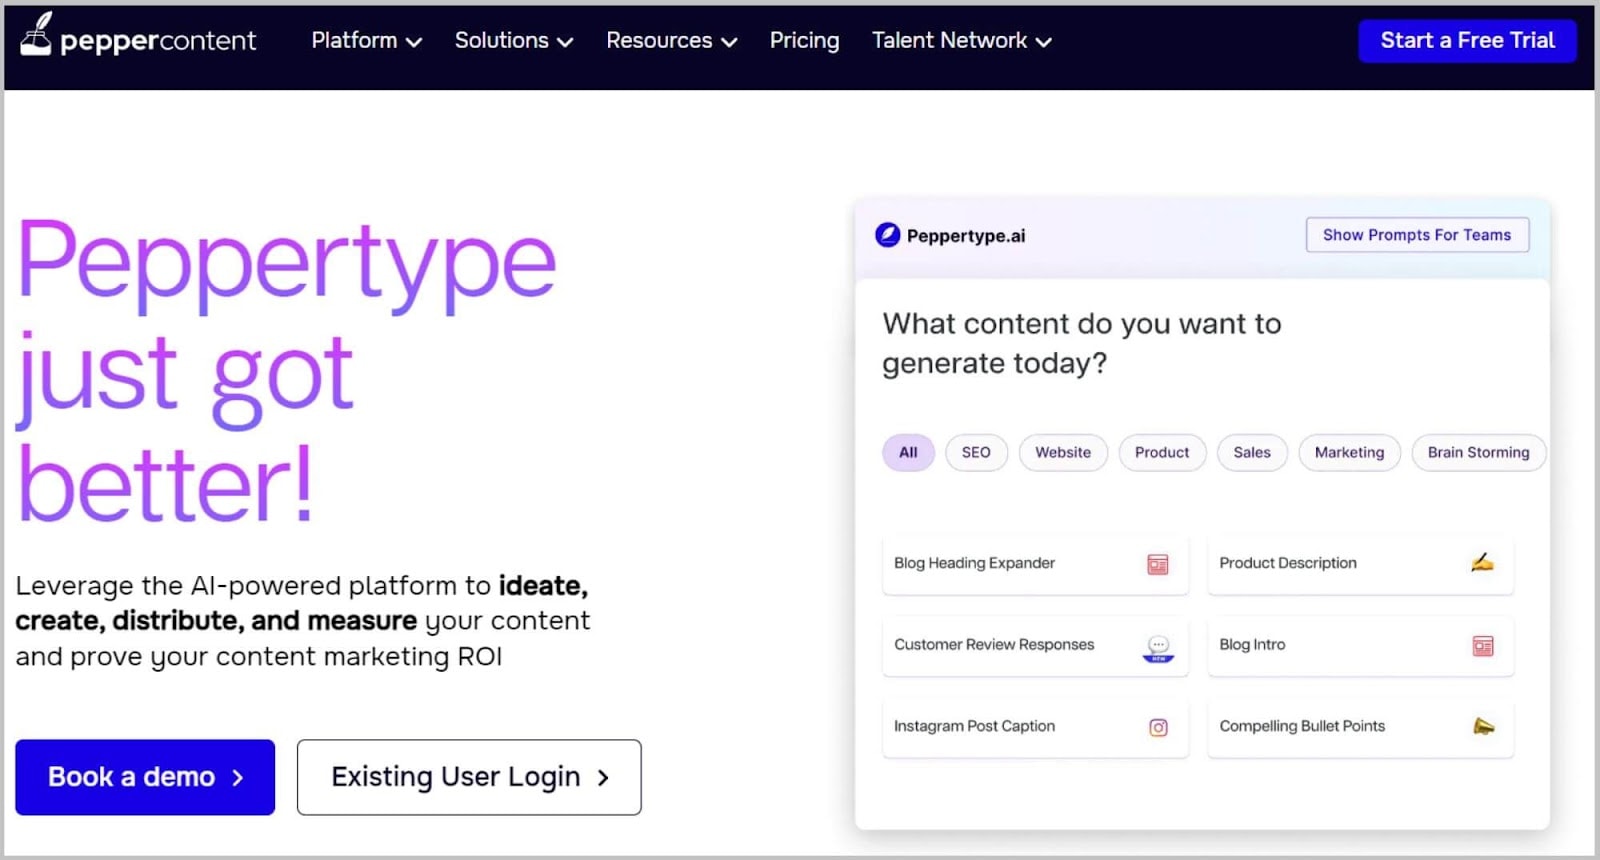This screenshot has height=860, width=1600.
Task: Expand the Talent Network menu chevron
Action: coord(1043,42)
